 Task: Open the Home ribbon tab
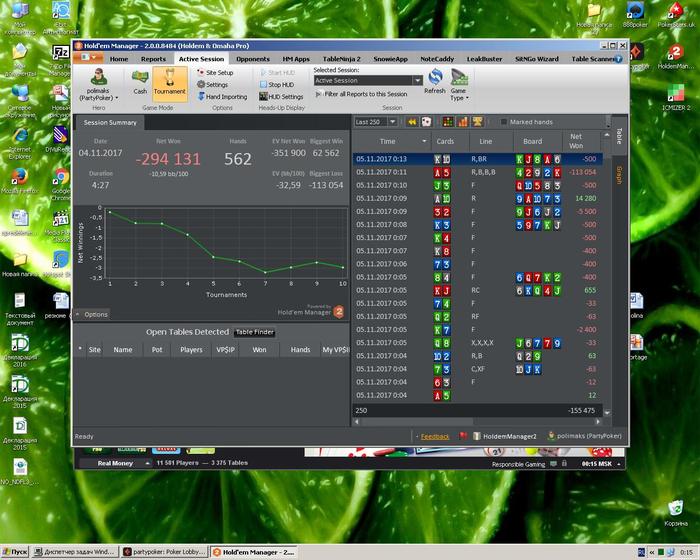click(x=119, y=59)
